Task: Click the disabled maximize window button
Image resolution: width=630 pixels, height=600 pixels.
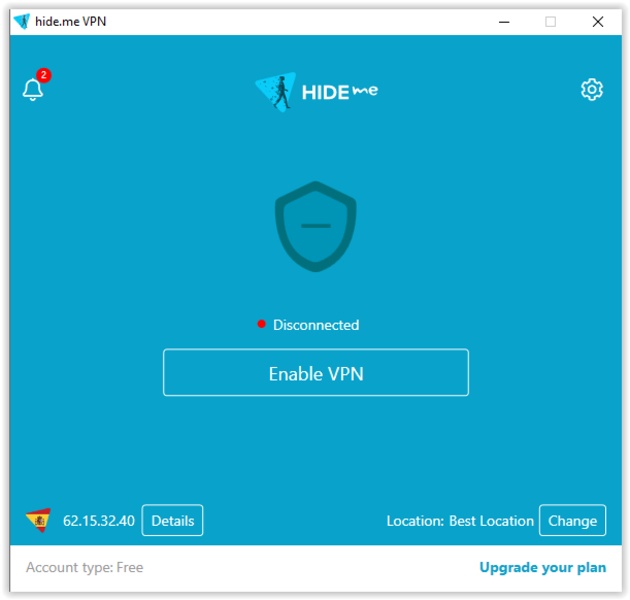Action: pos(550,22)
